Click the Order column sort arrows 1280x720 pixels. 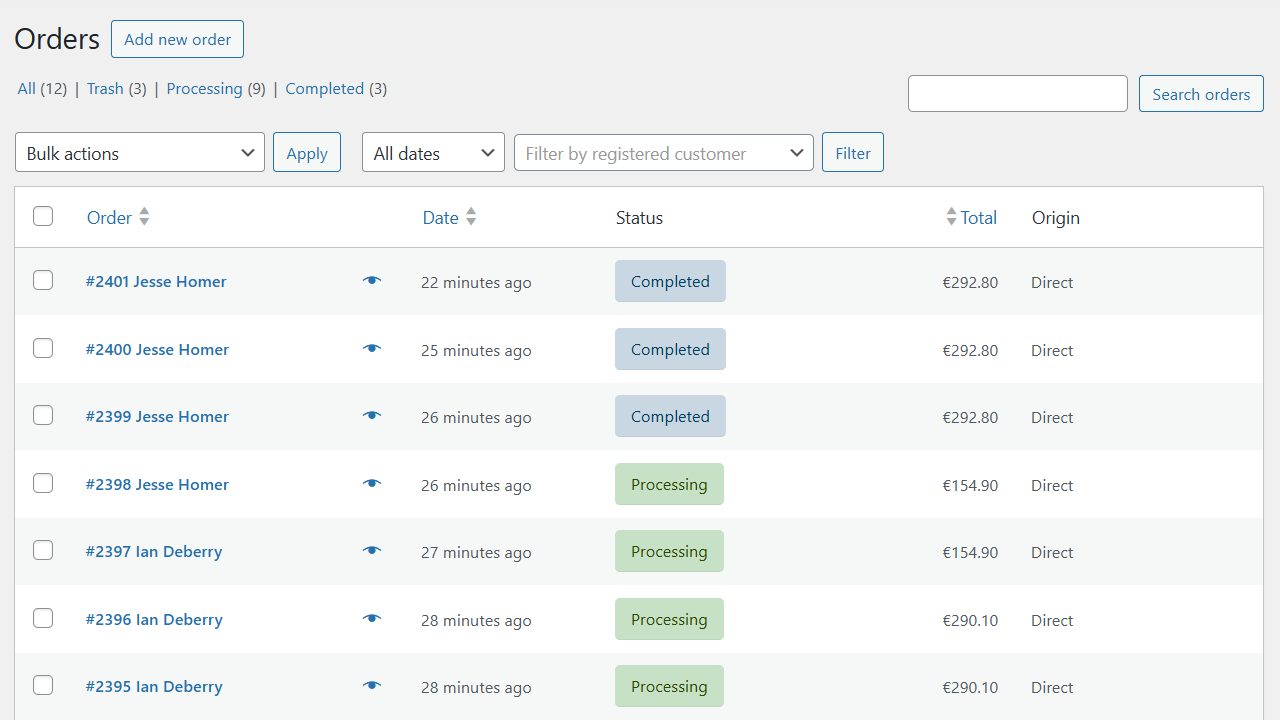coord(144,217)
